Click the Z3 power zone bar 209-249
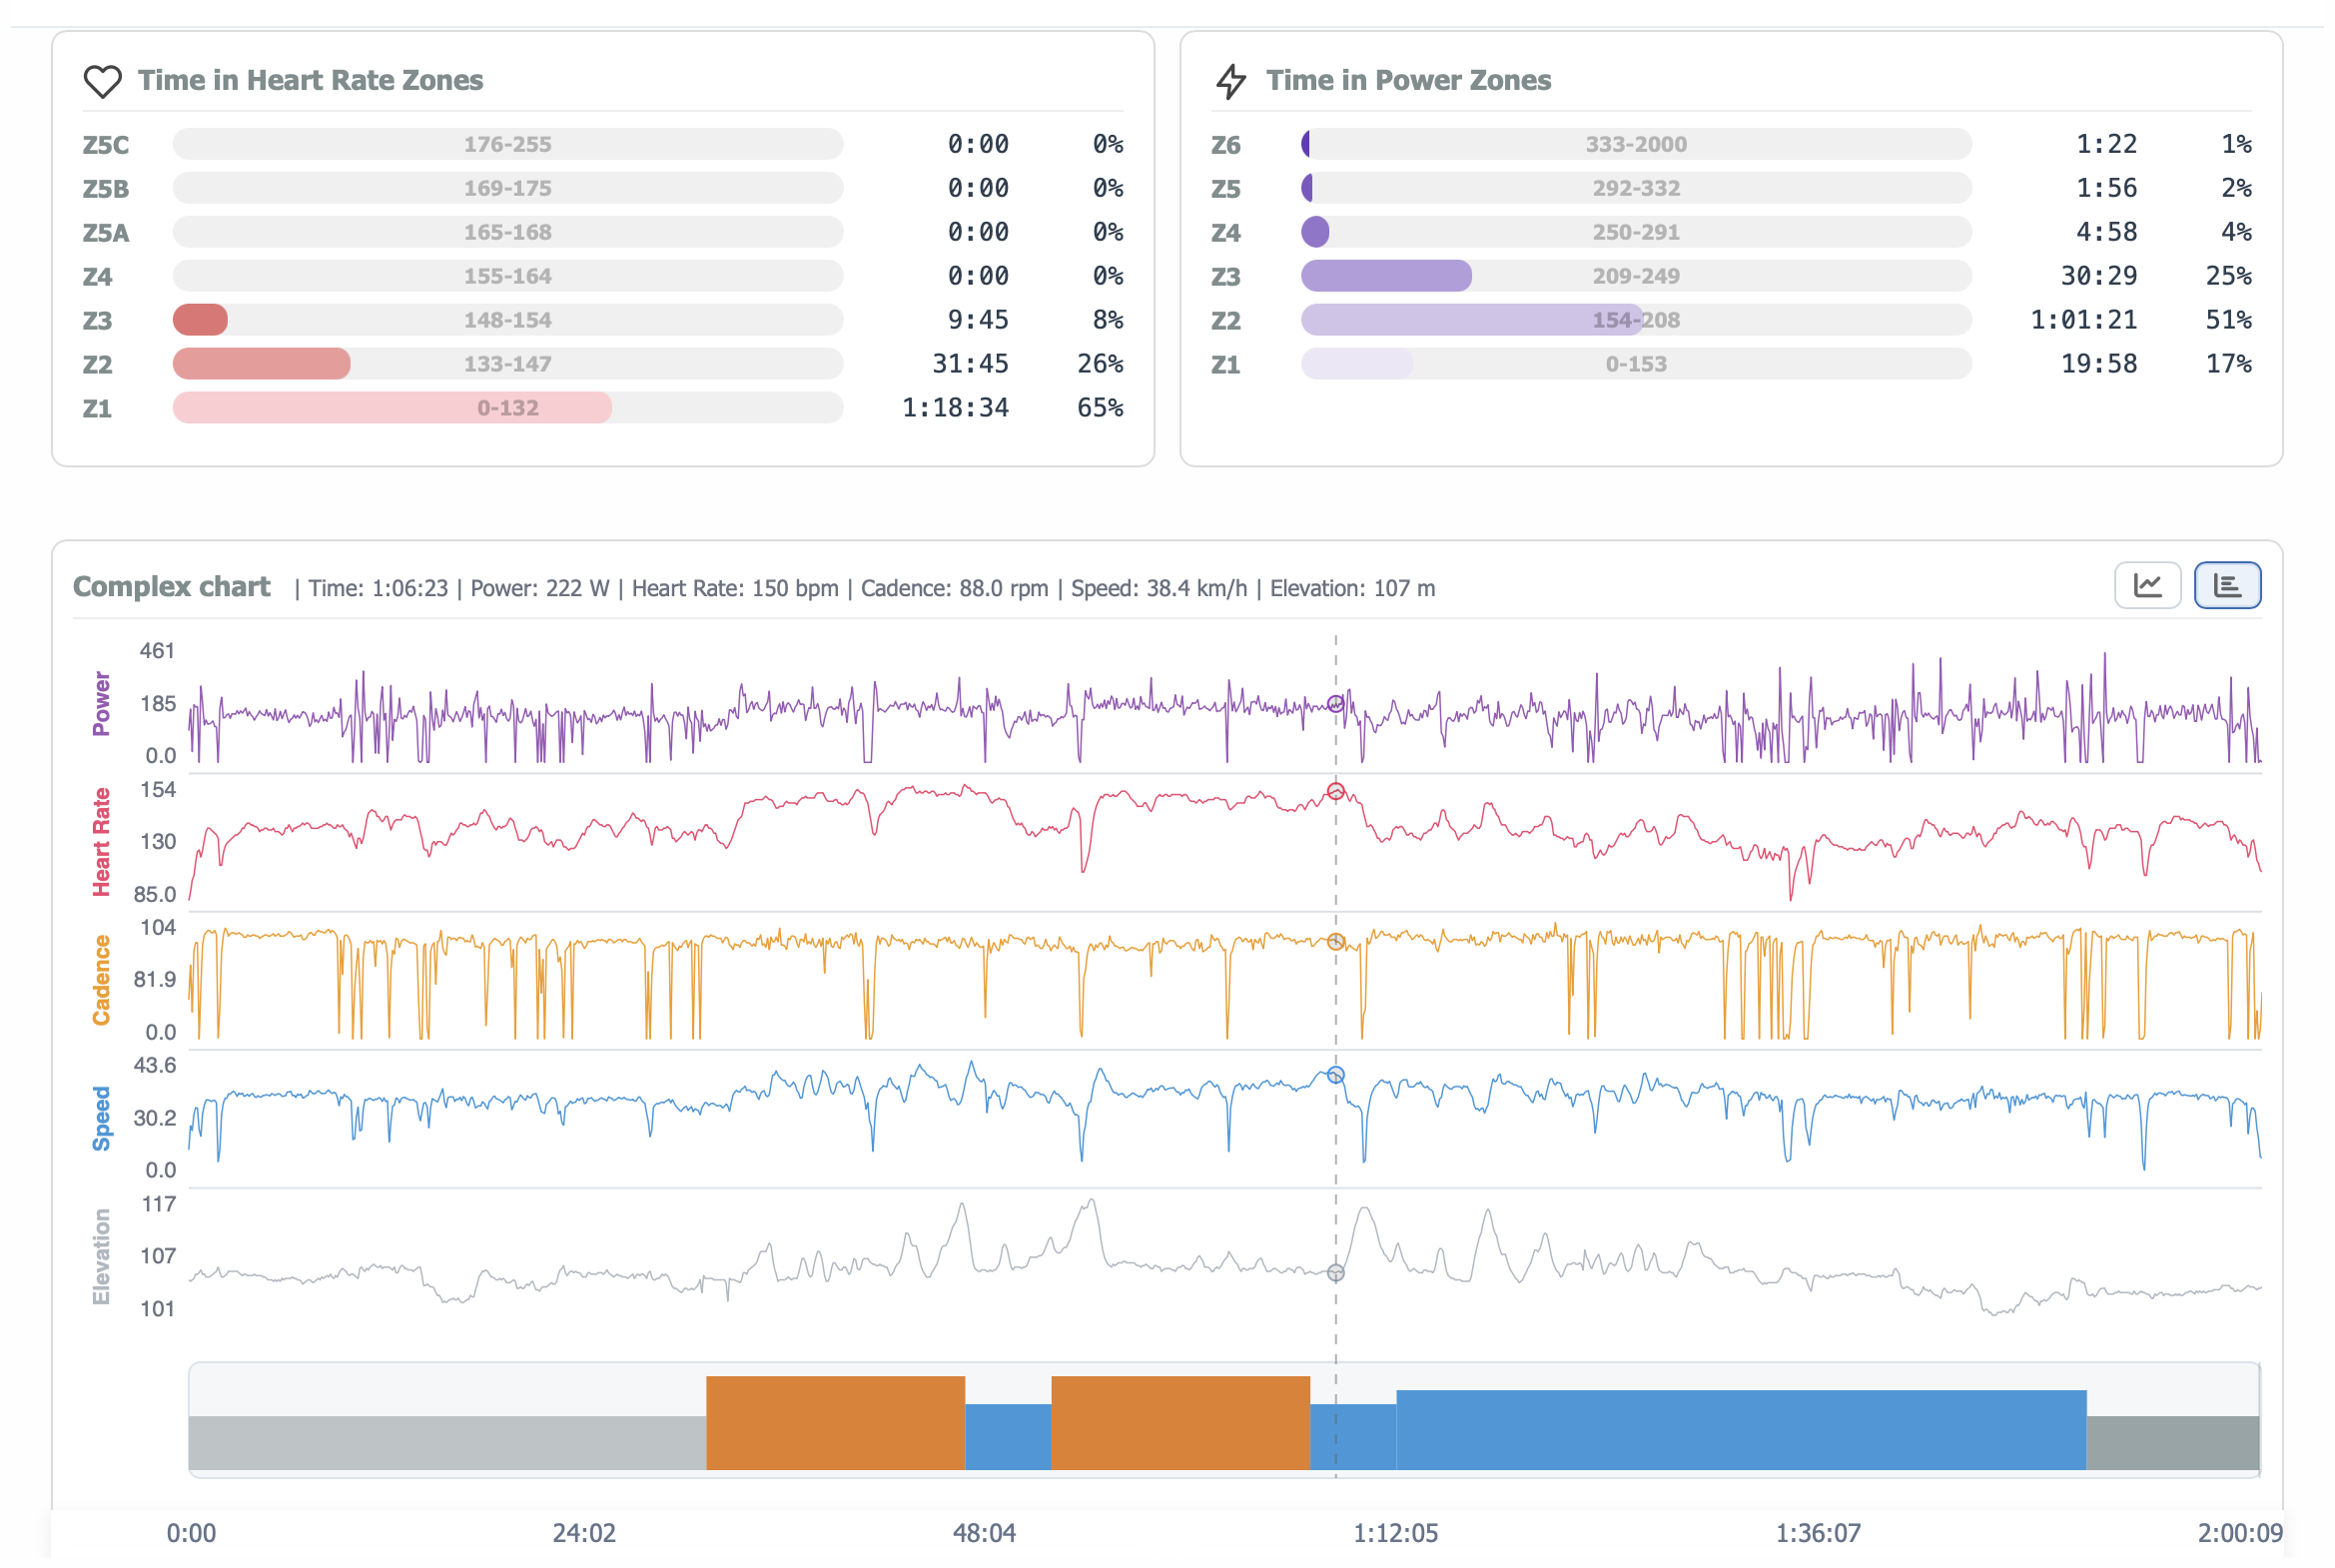Screen dimensions: 2335x1568 (1635, 276)
